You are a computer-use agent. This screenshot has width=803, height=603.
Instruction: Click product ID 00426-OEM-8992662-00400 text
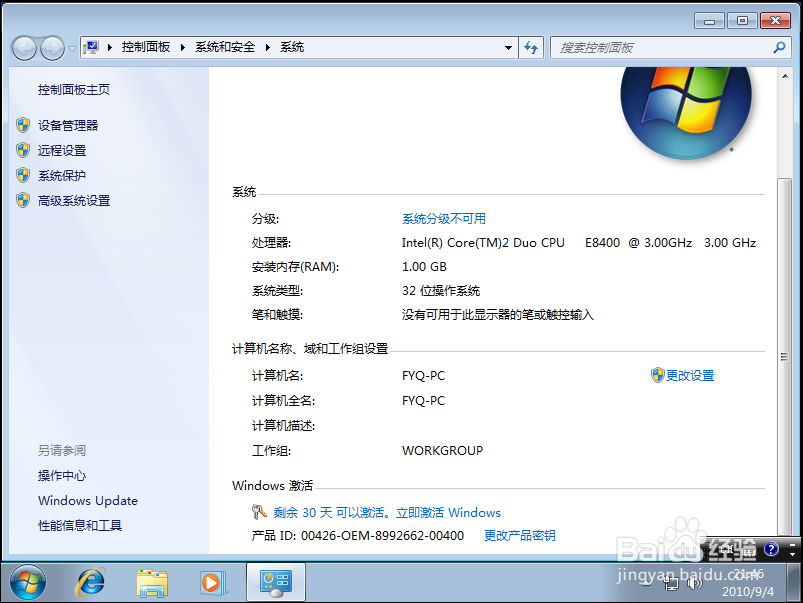[x=383, y=536]
